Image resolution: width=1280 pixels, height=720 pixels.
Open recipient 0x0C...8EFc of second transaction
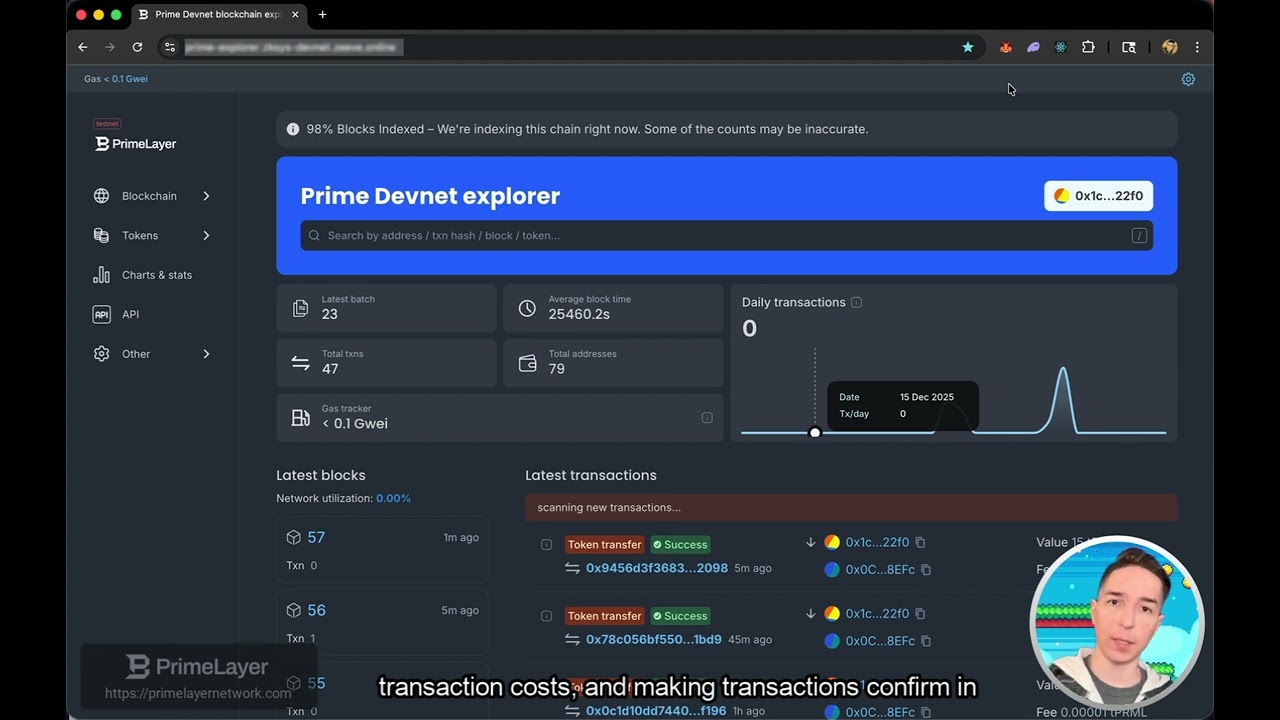point(880,641)
